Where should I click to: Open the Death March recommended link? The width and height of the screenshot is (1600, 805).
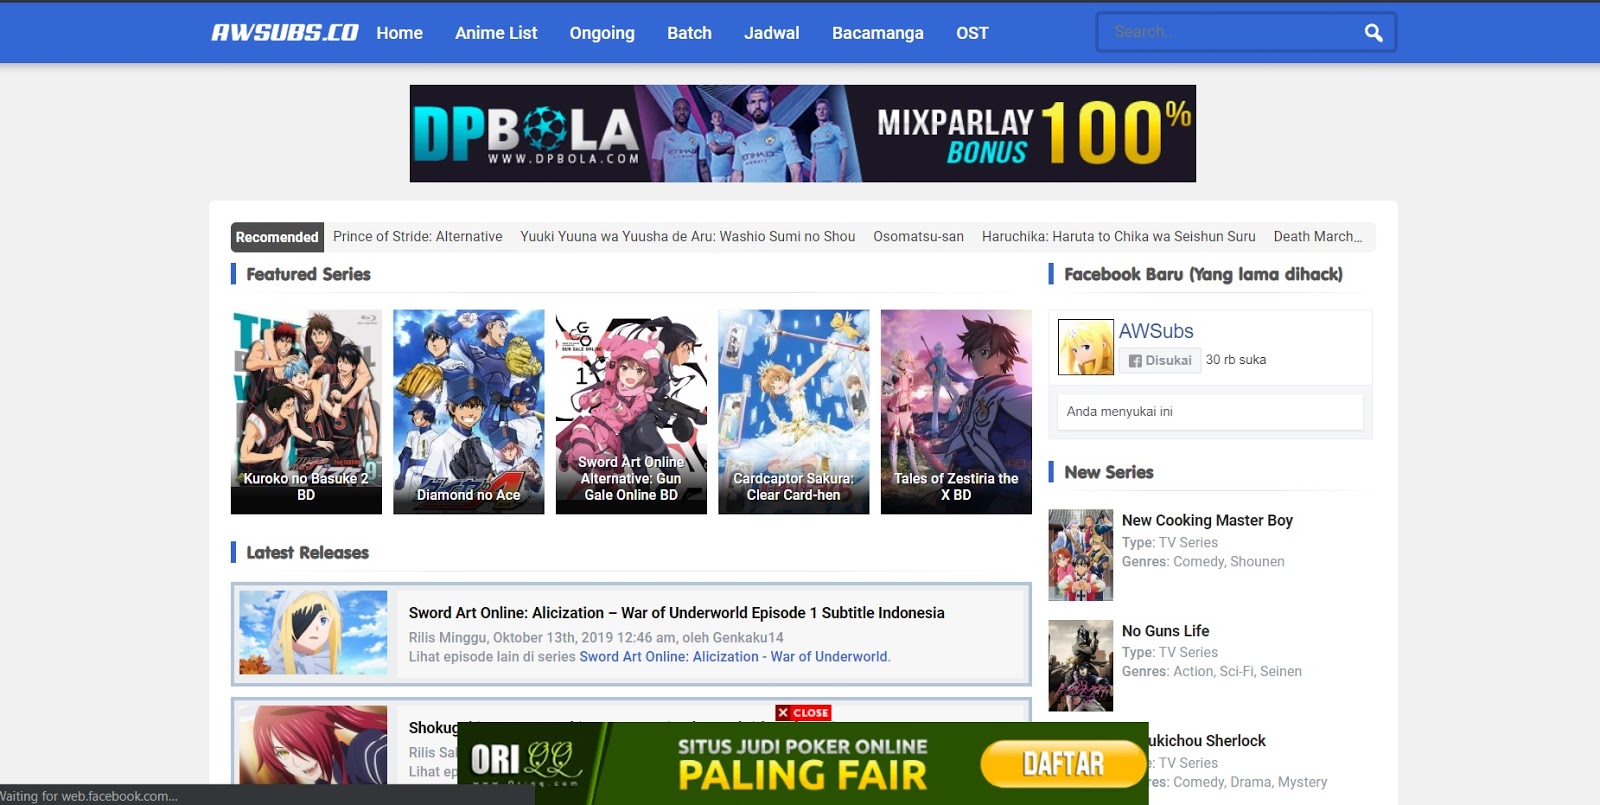pos(1318,237)
